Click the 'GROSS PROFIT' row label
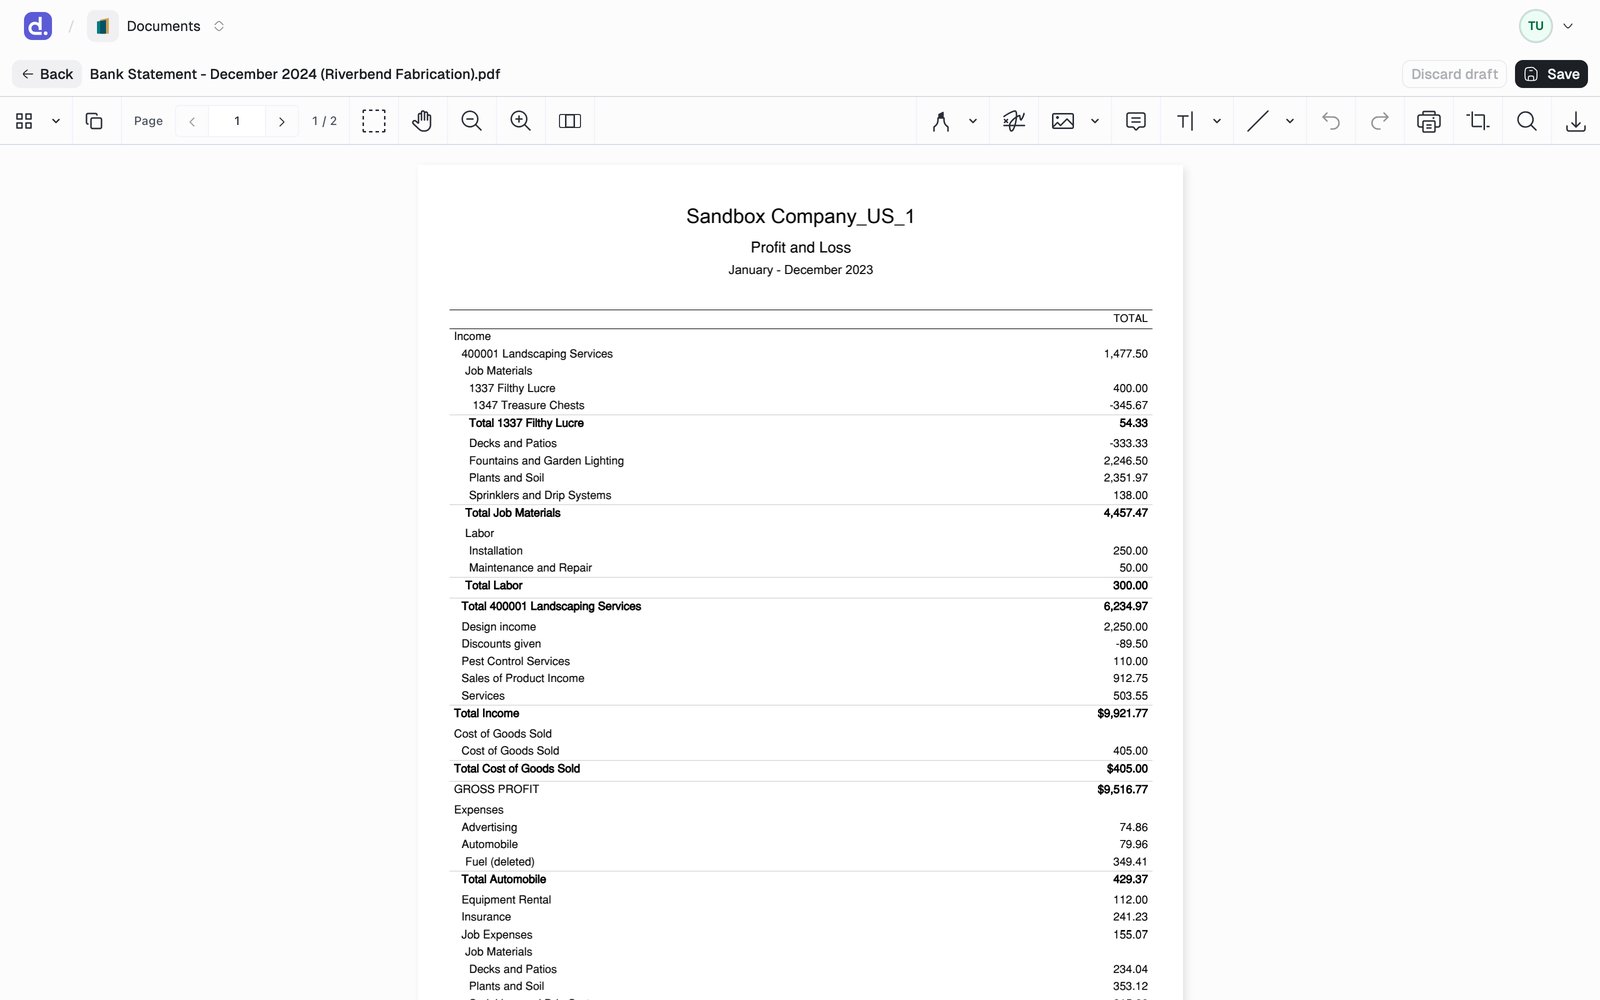The width and height of the screenshot is (1600, 1000). coord(496,789)
